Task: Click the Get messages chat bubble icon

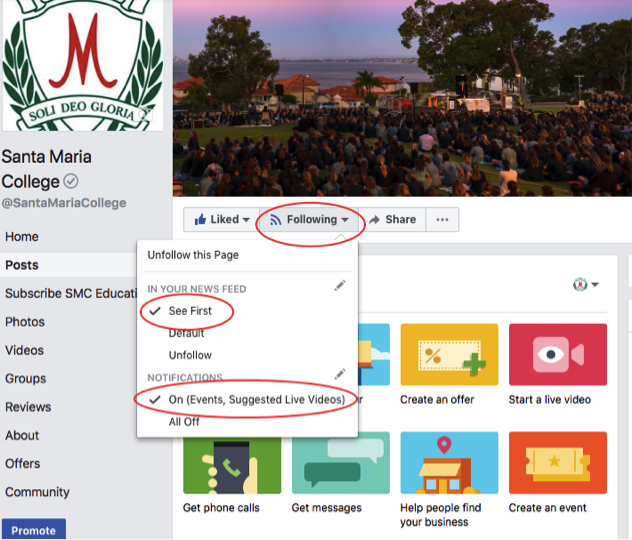Action: pos(341,465)
